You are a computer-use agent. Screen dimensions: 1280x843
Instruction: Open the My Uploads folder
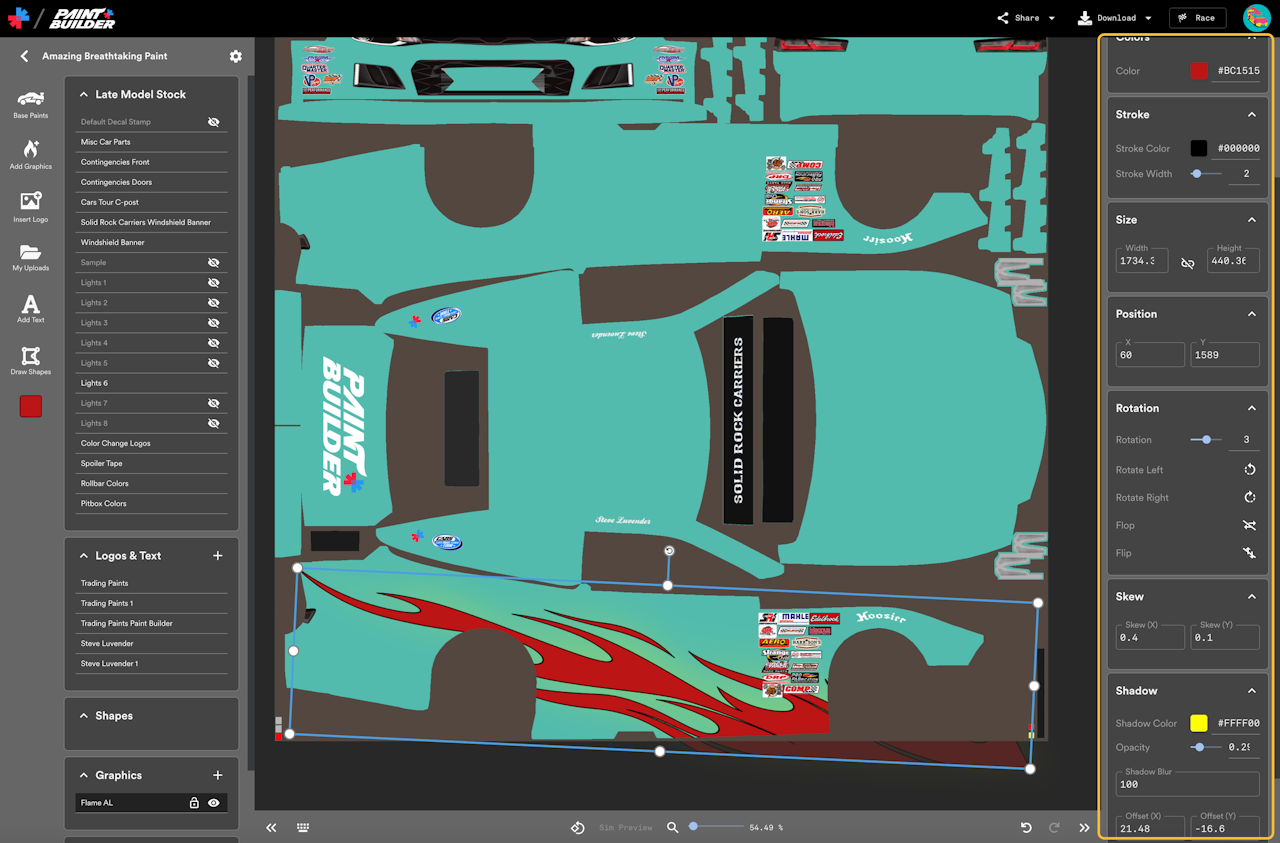click(x=30, y=258)
